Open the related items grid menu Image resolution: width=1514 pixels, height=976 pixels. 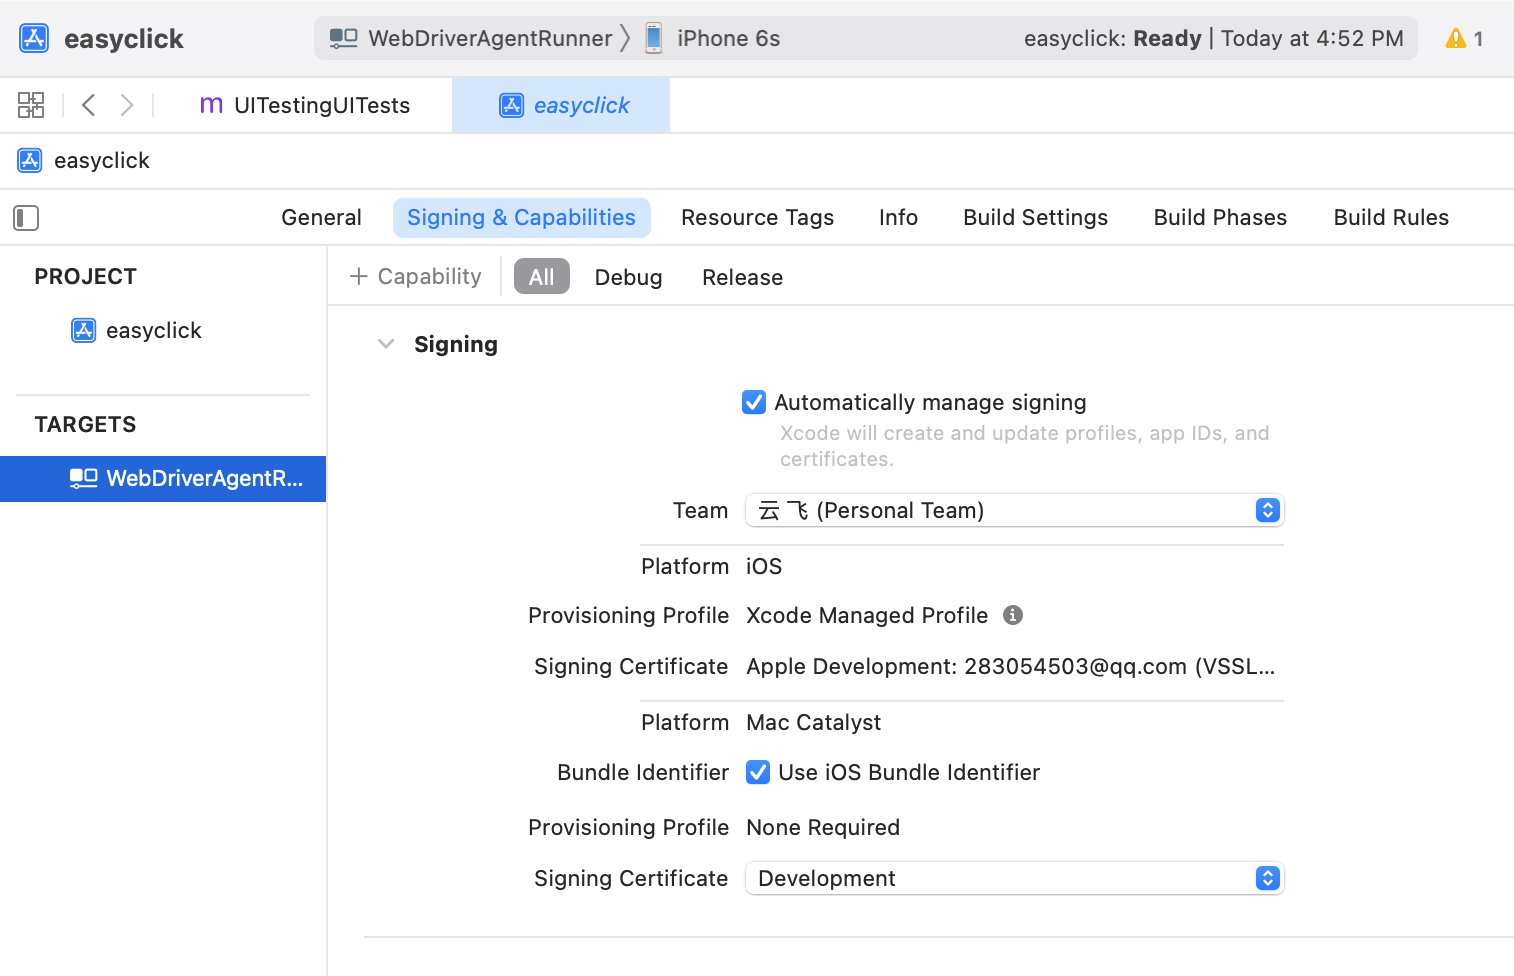coord(31,105)
